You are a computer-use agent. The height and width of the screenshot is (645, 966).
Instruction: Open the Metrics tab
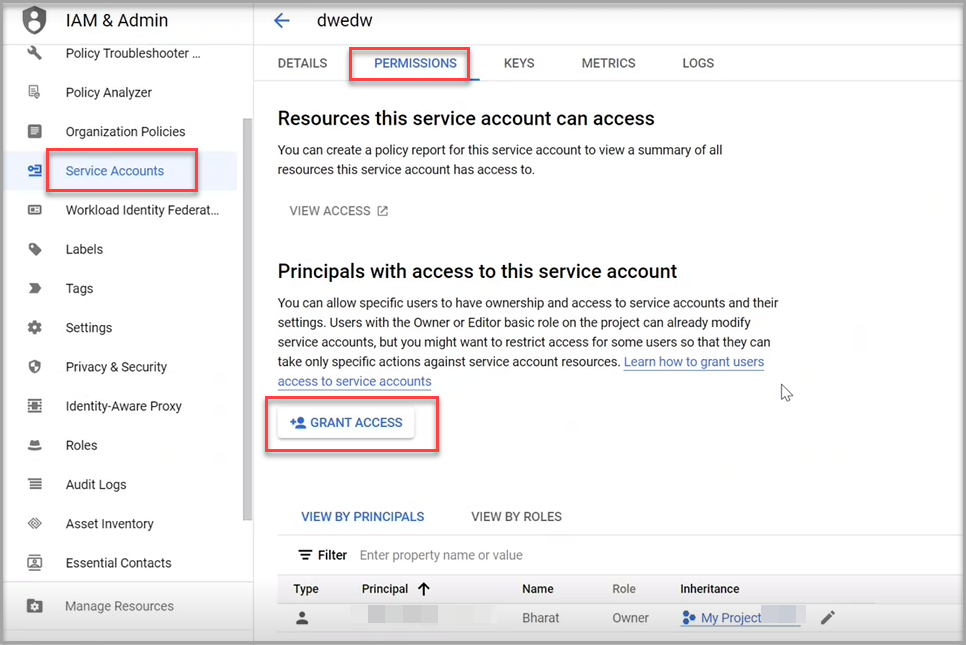[608, 63]
